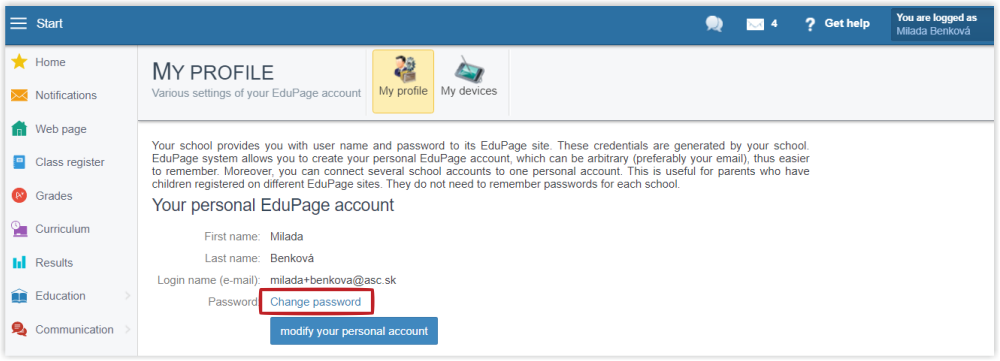Click the Class register book icon
Viewport: 1000px width, 361px height.
[x=20, y=162]
